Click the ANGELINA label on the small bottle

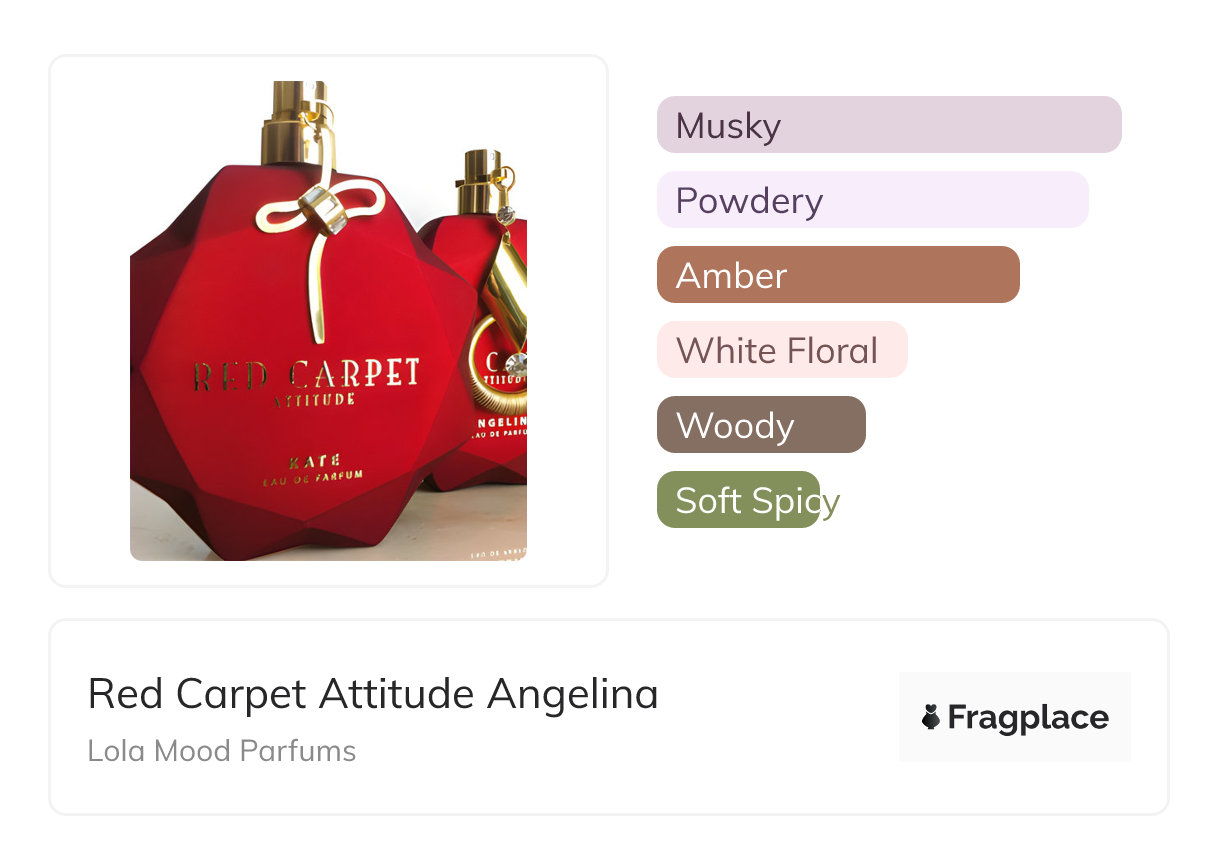(x=506, y=423)
